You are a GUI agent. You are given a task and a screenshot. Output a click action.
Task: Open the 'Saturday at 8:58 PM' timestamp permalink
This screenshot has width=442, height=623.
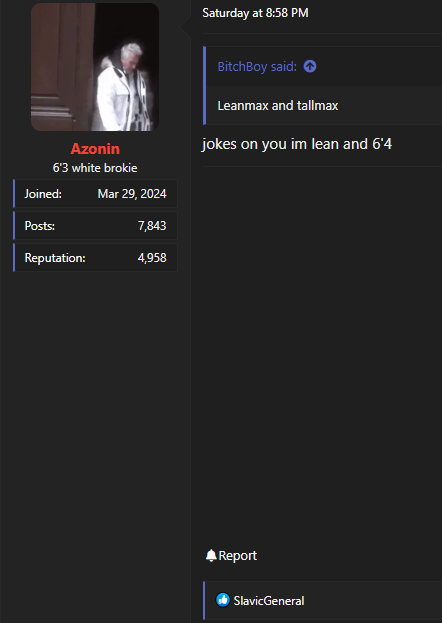(255, 13)
